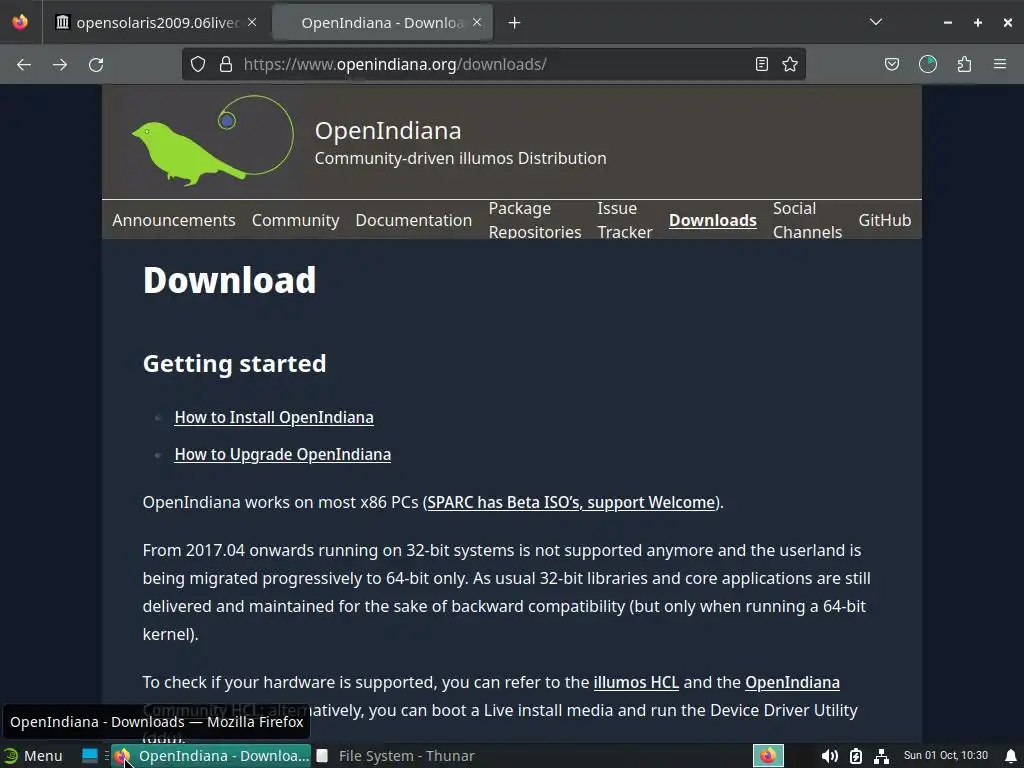1024x768 pixels.
Task: Close the opensolaris2009.06livecd tab
Action: [x=252, y=22]
